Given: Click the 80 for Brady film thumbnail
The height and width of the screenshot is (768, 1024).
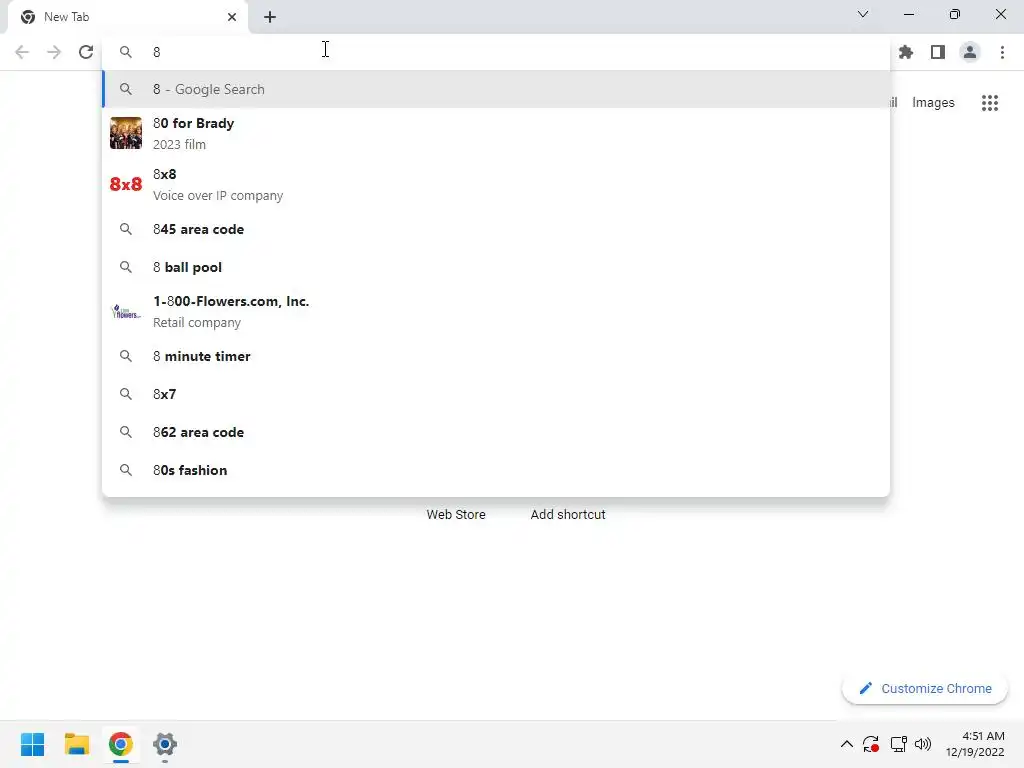Looking at the screenshot, I should point(125,133).
